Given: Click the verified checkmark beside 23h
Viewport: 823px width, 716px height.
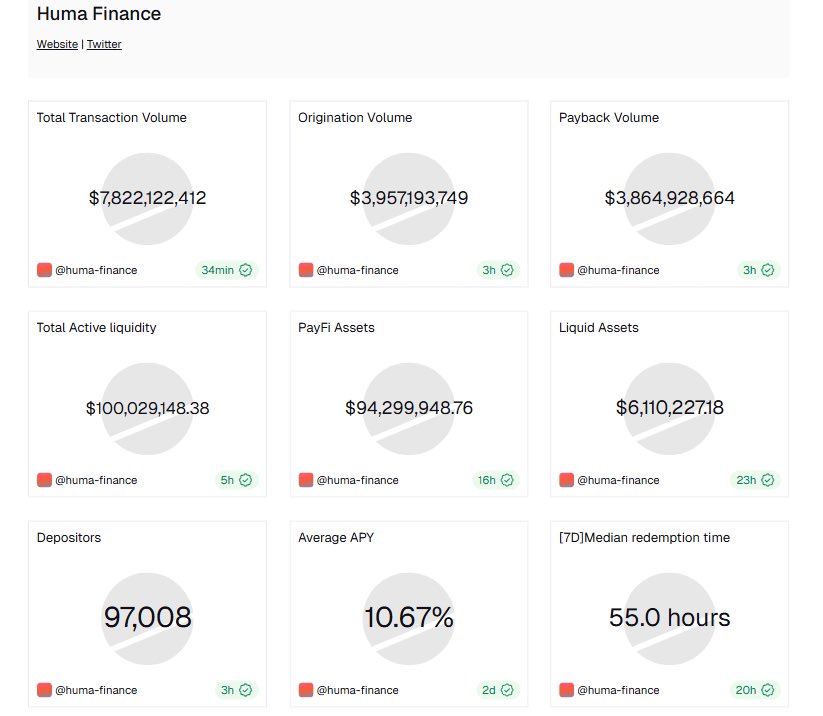Looking at the screenshot, I should pyautogui.click(x=768, y=480).
